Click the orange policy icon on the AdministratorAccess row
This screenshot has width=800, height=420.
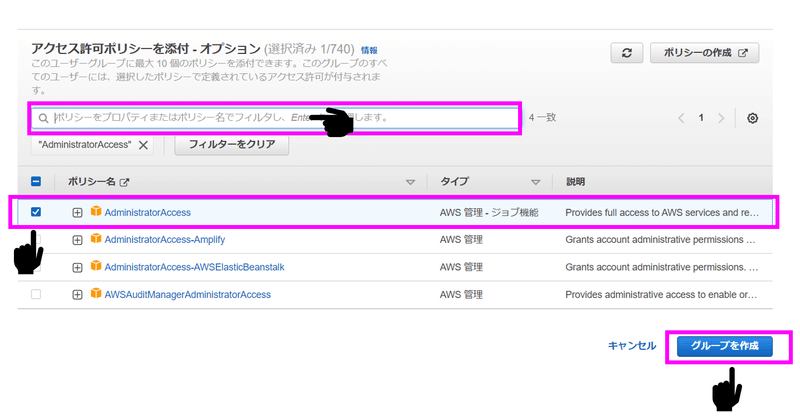click(95, 211)
